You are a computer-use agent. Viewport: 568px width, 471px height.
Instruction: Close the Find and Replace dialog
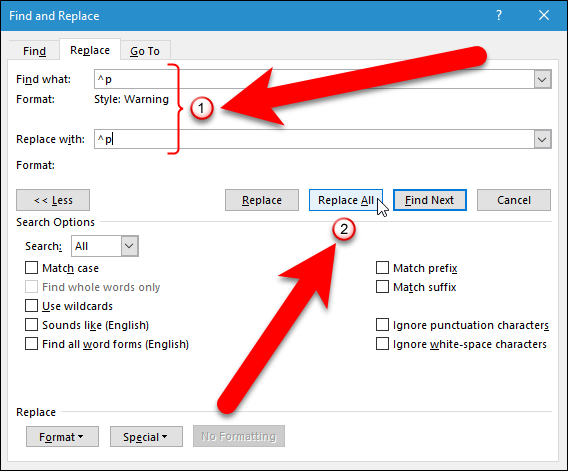click(x=544, y=16)
